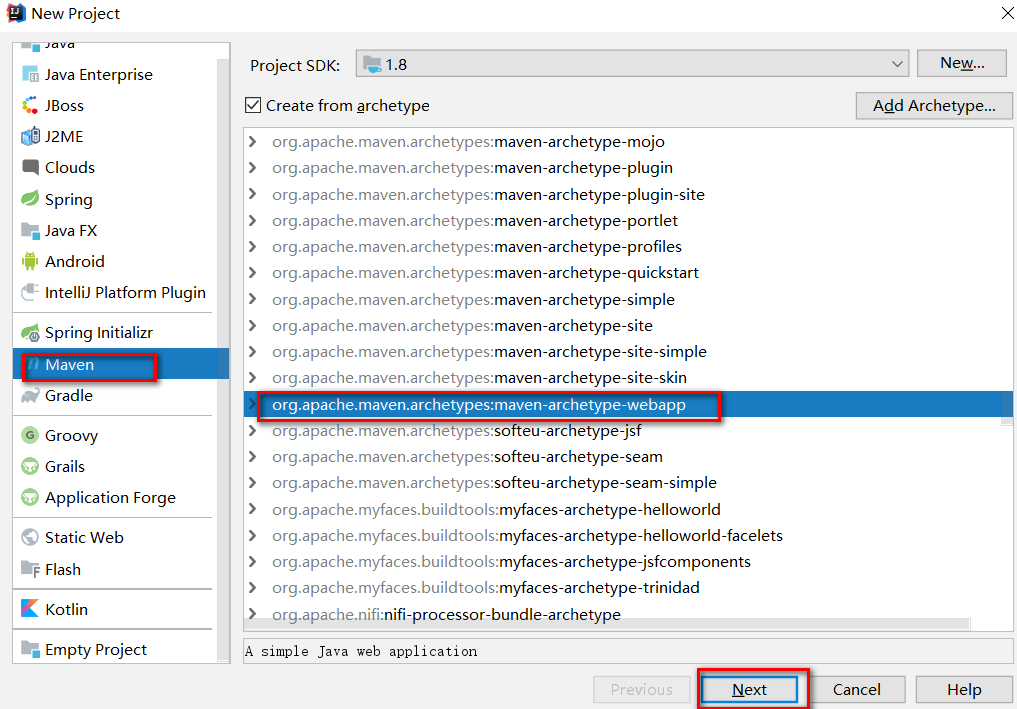The width and height of the screenshot is (1017, 709).
Task: Expand the maven-archetype-plugin entry
Action: tap(253, 167)
